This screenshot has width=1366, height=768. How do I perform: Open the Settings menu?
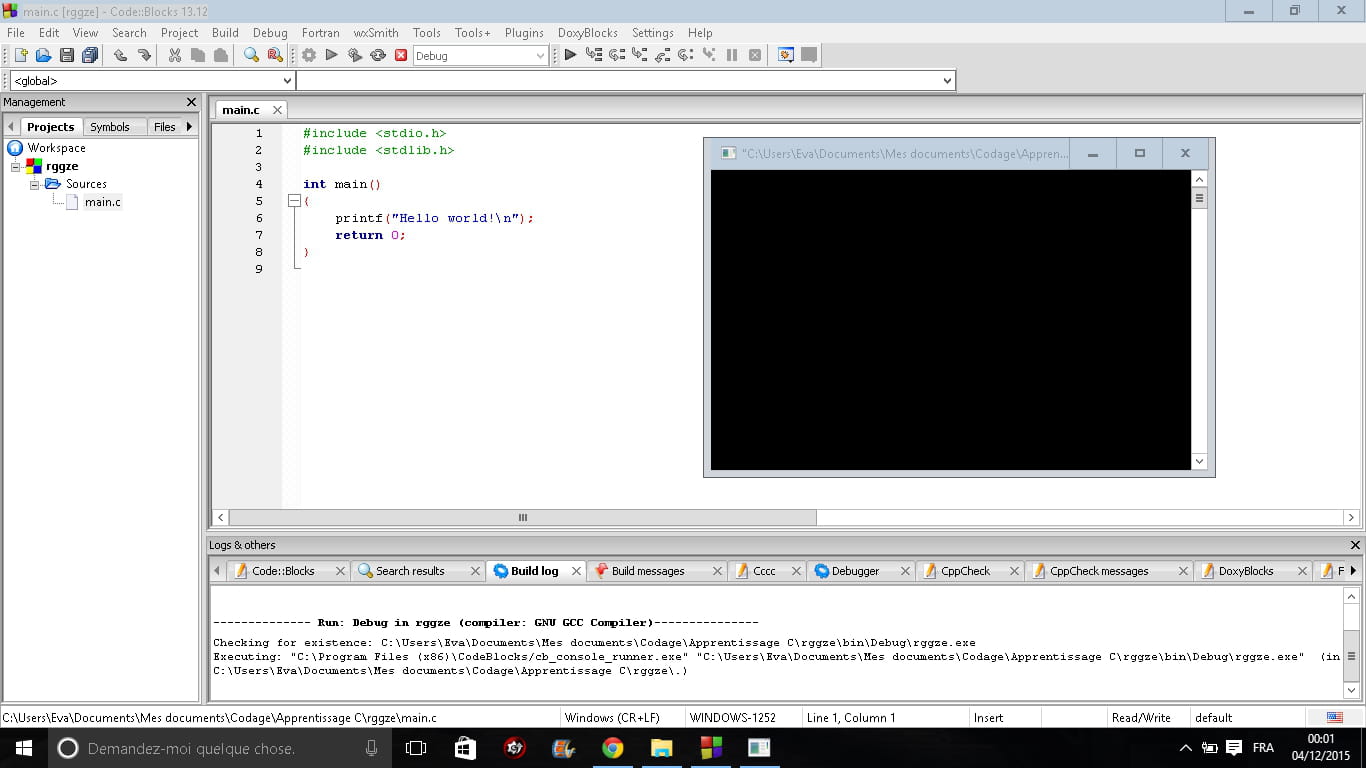[x=652, y=33]
